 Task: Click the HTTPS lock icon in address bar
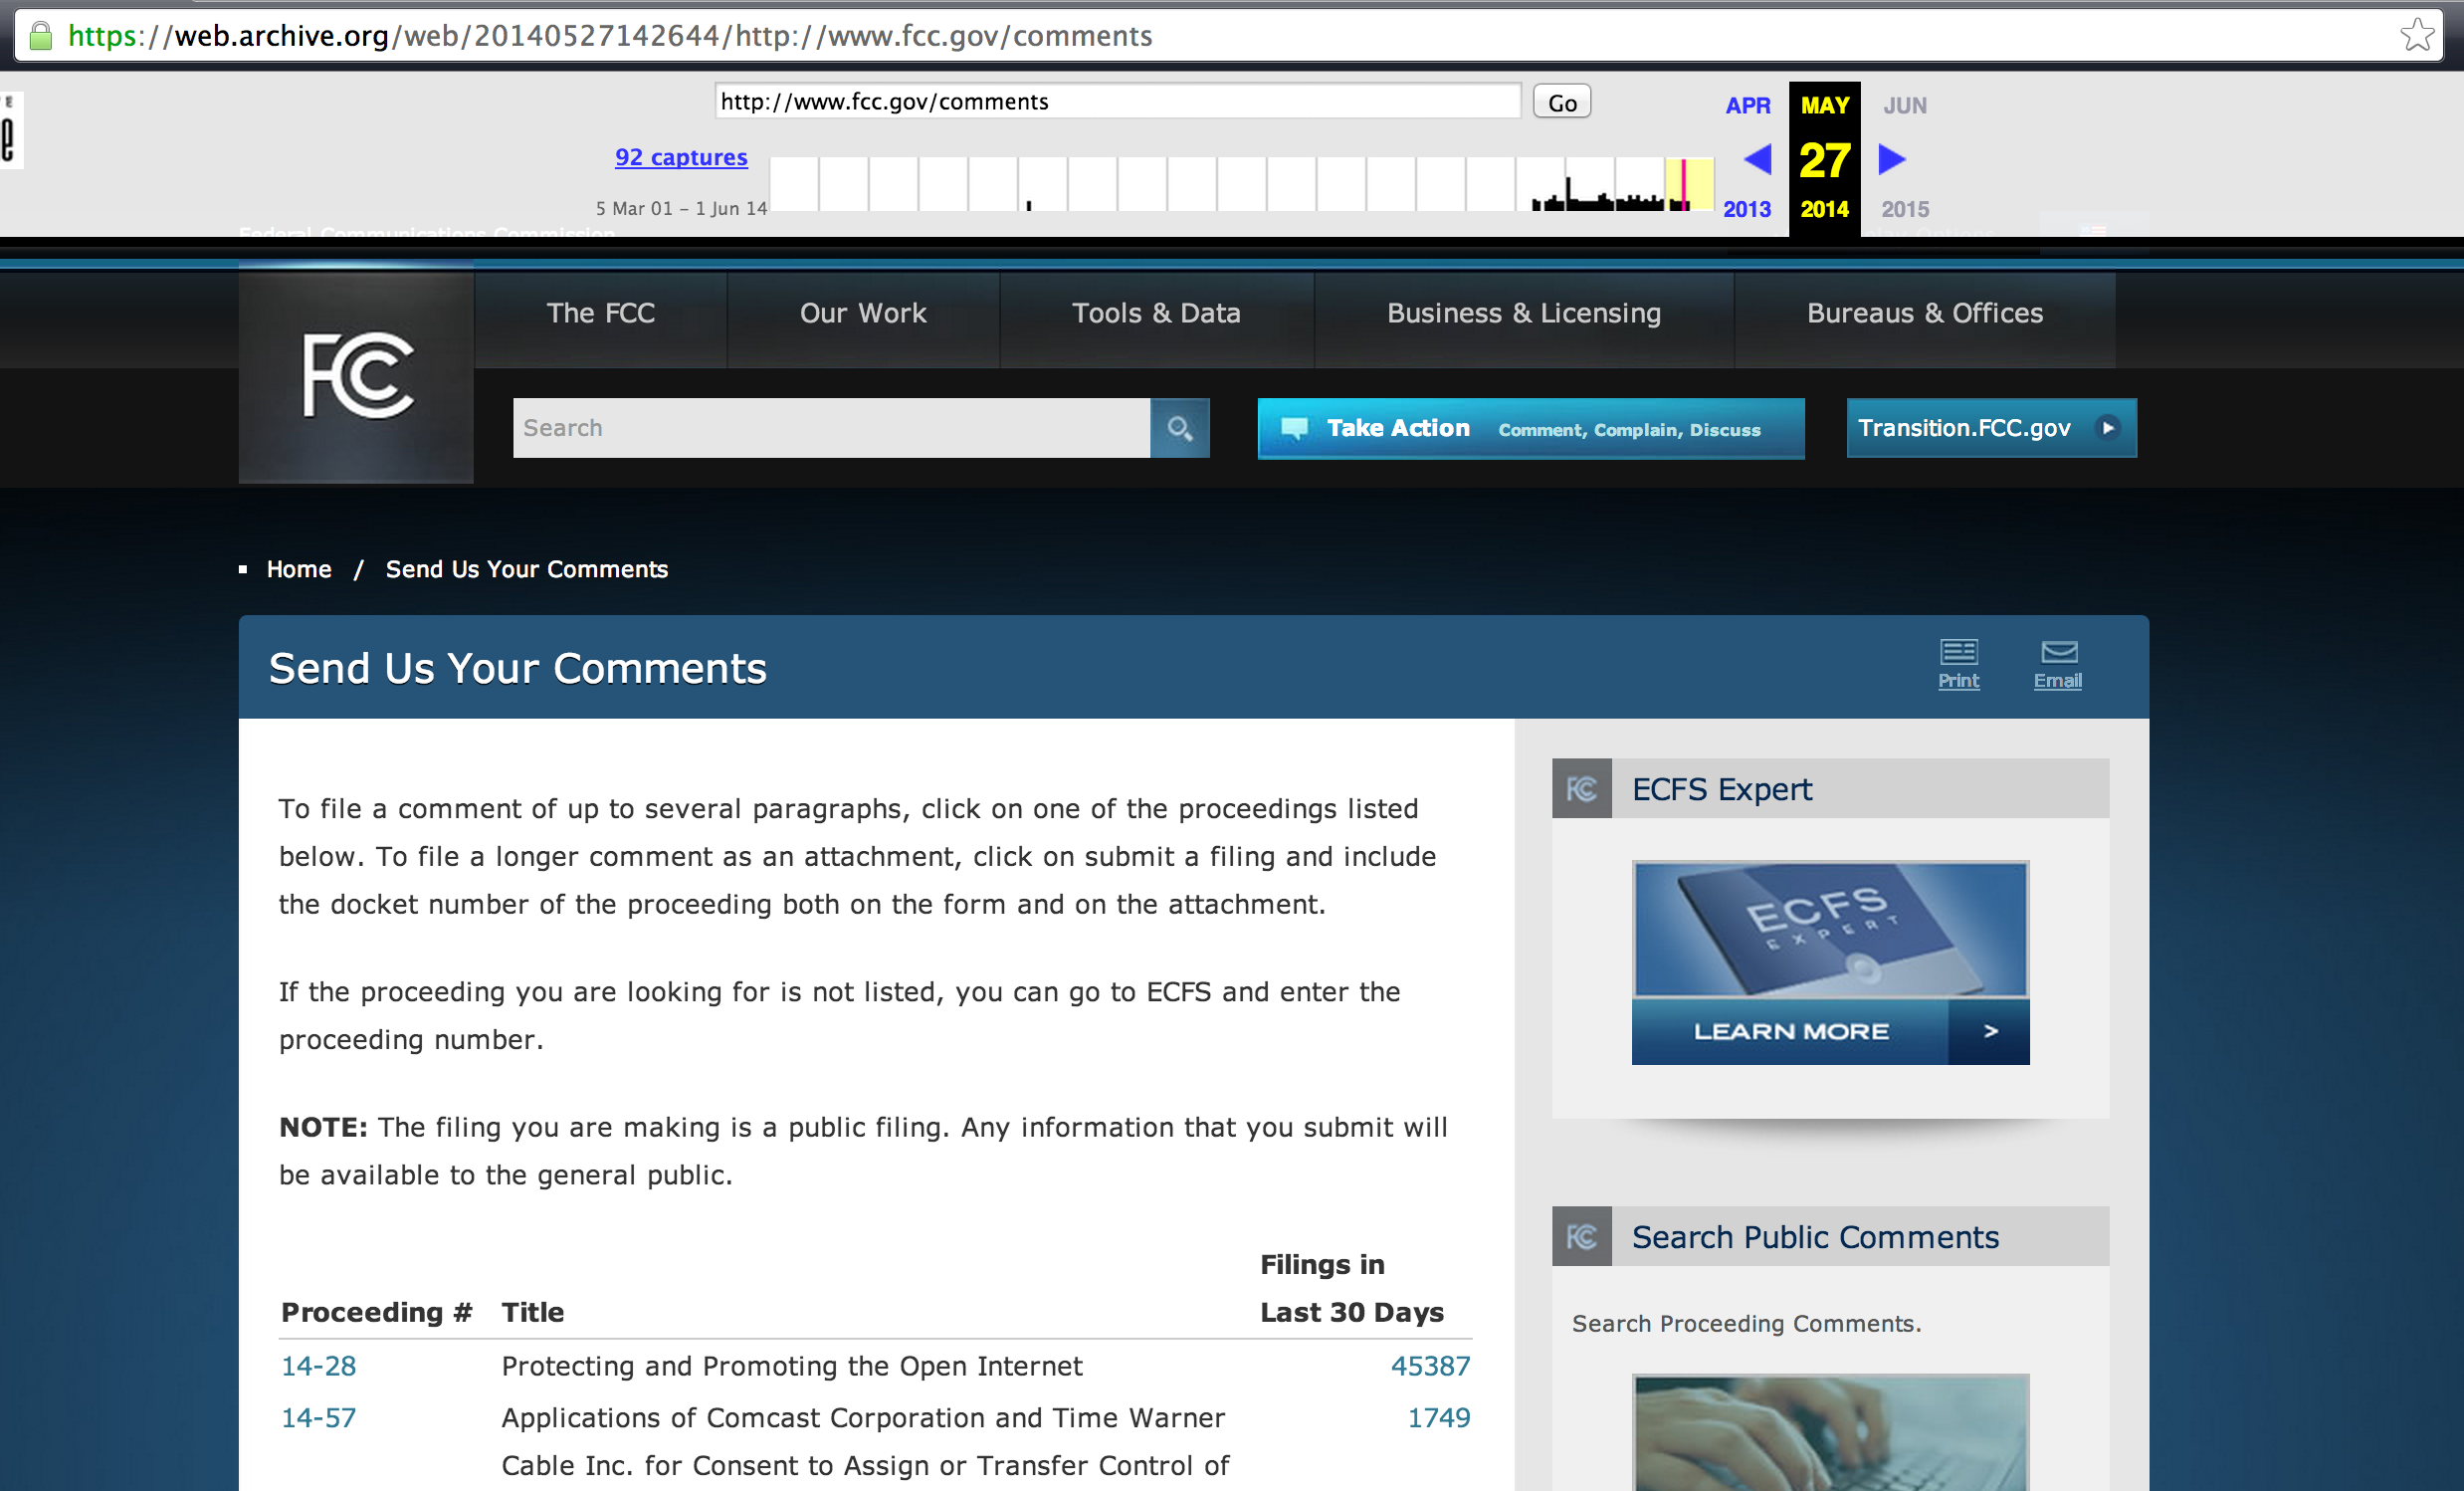[41, 35]
